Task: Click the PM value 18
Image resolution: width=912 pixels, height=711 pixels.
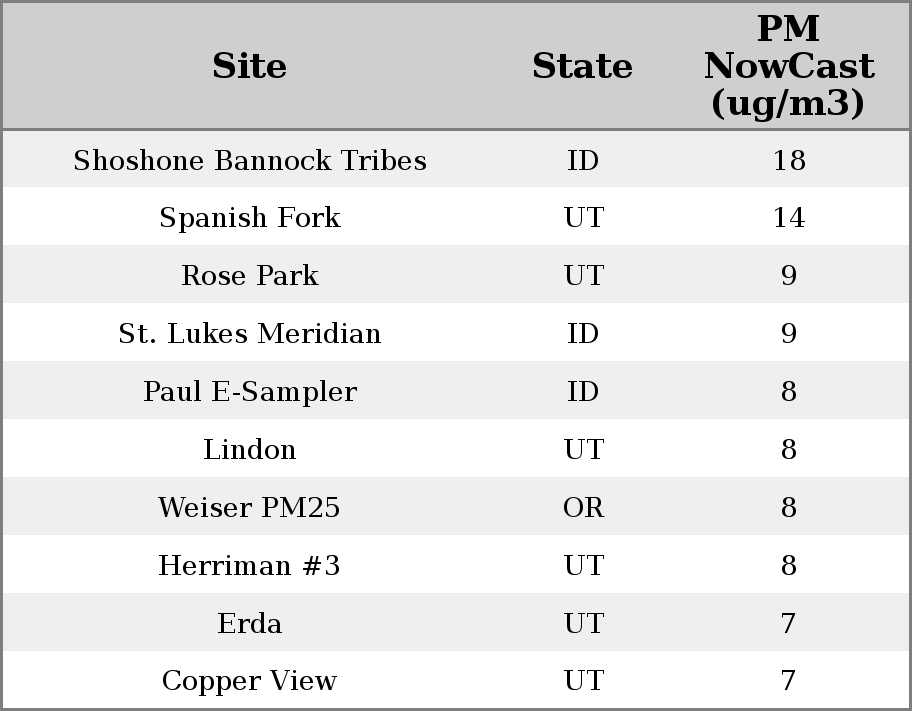Action: (x=788, y=161)
